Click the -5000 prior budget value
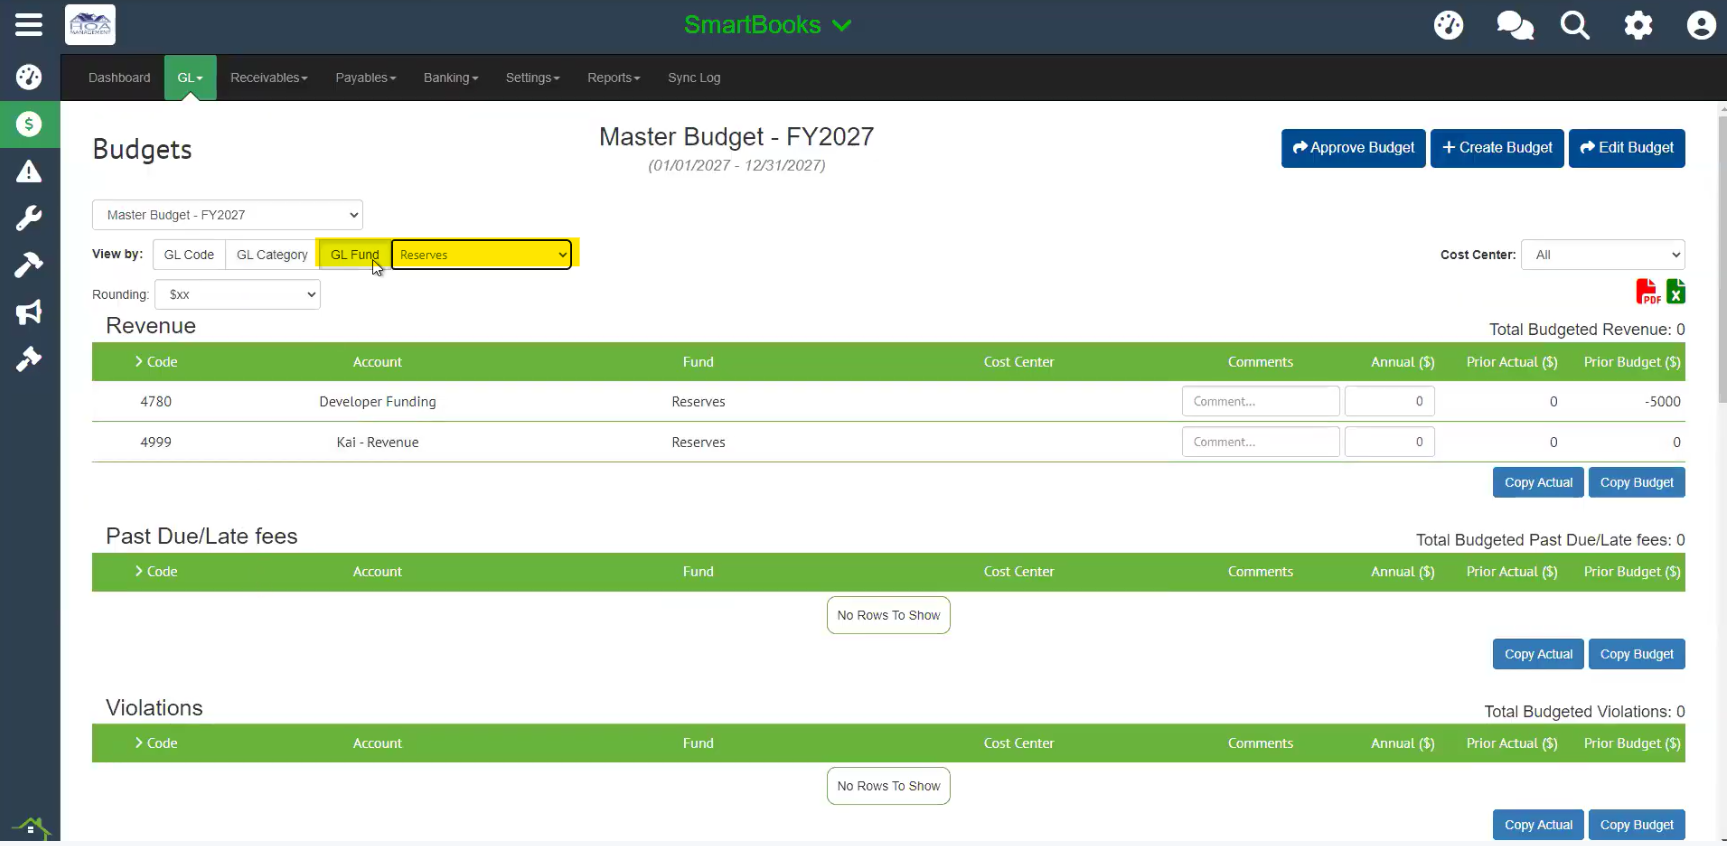 [x=1662, y=402]
